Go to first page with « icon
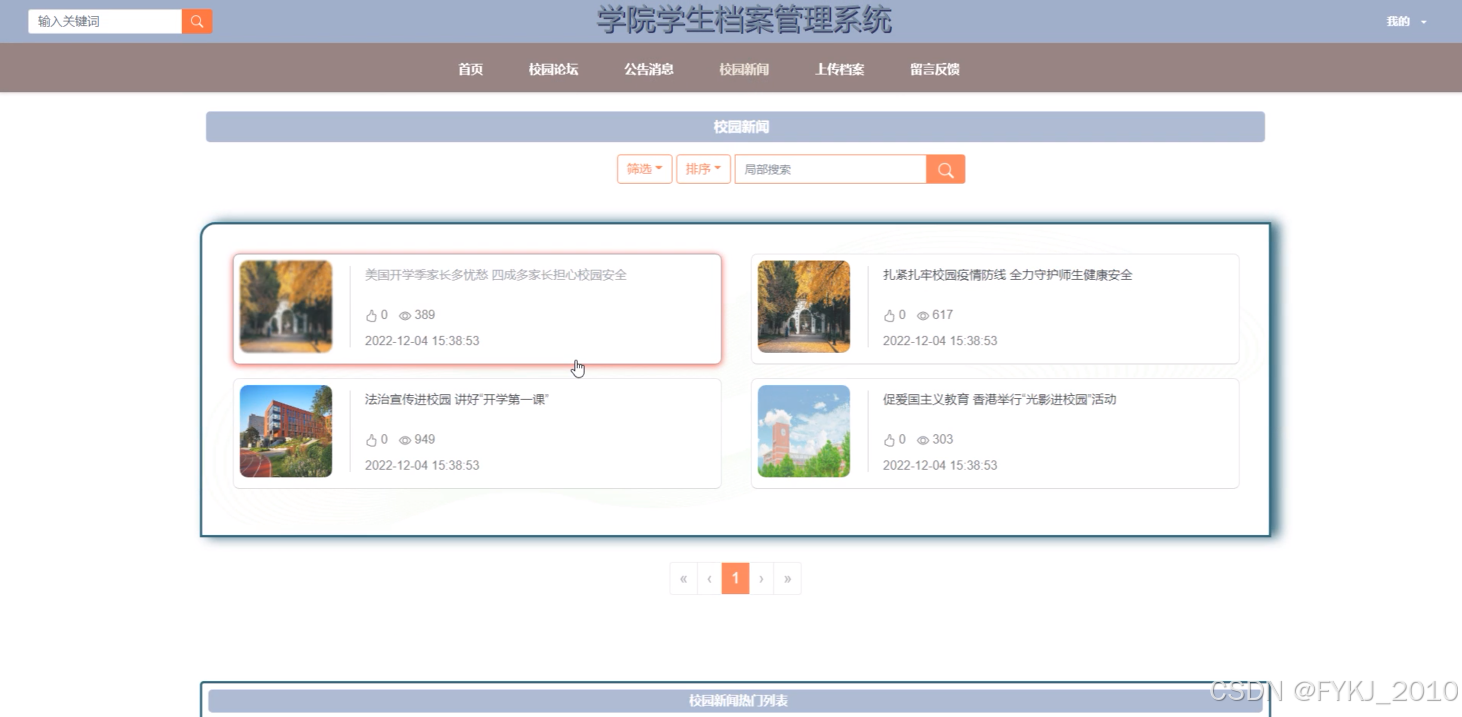 click(x=683, y=578)
